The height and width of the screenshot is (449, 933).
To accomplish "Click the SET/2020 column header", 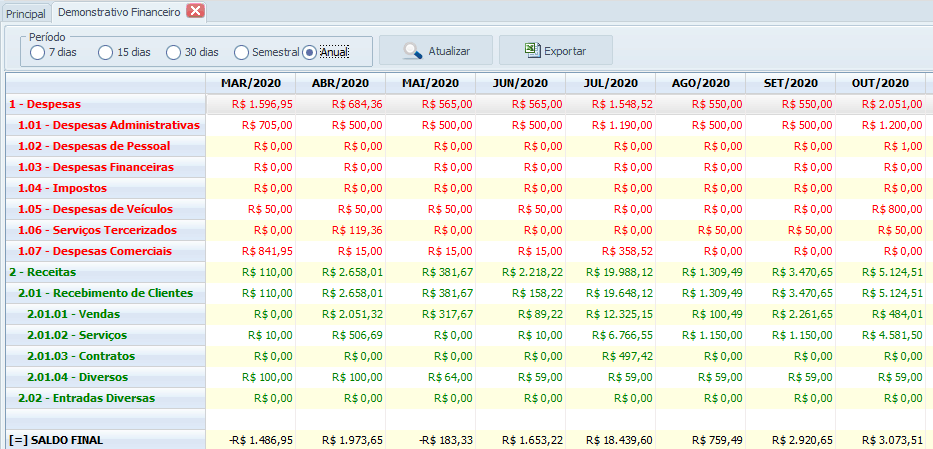I will pyautogui.click(x=790, y=83).
